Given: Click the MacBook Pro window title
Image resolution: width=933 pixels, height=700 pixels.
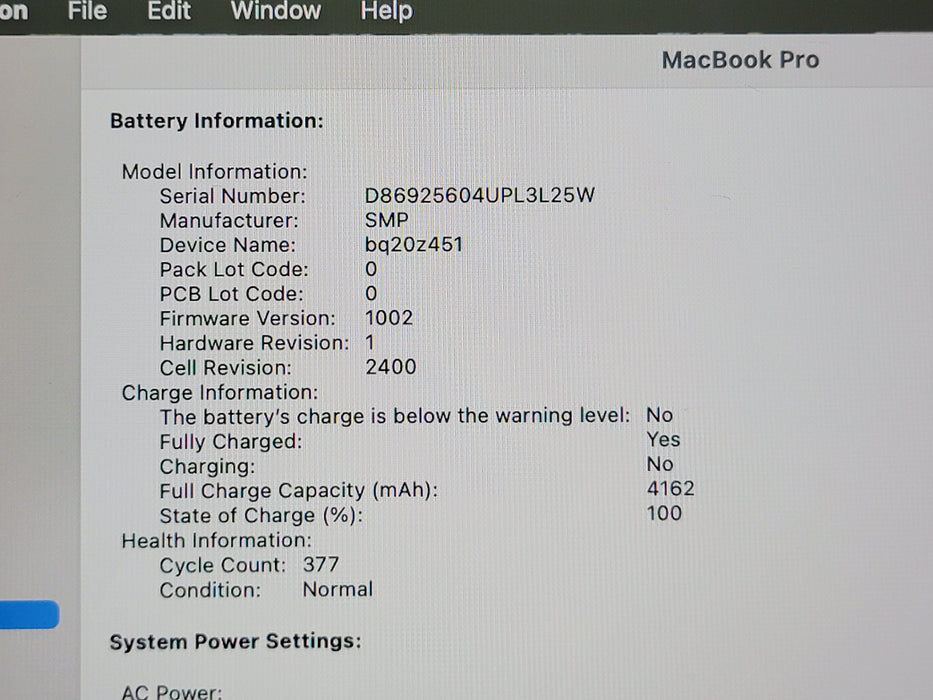Looking at the screenshot, I should [x=740, y=60].
